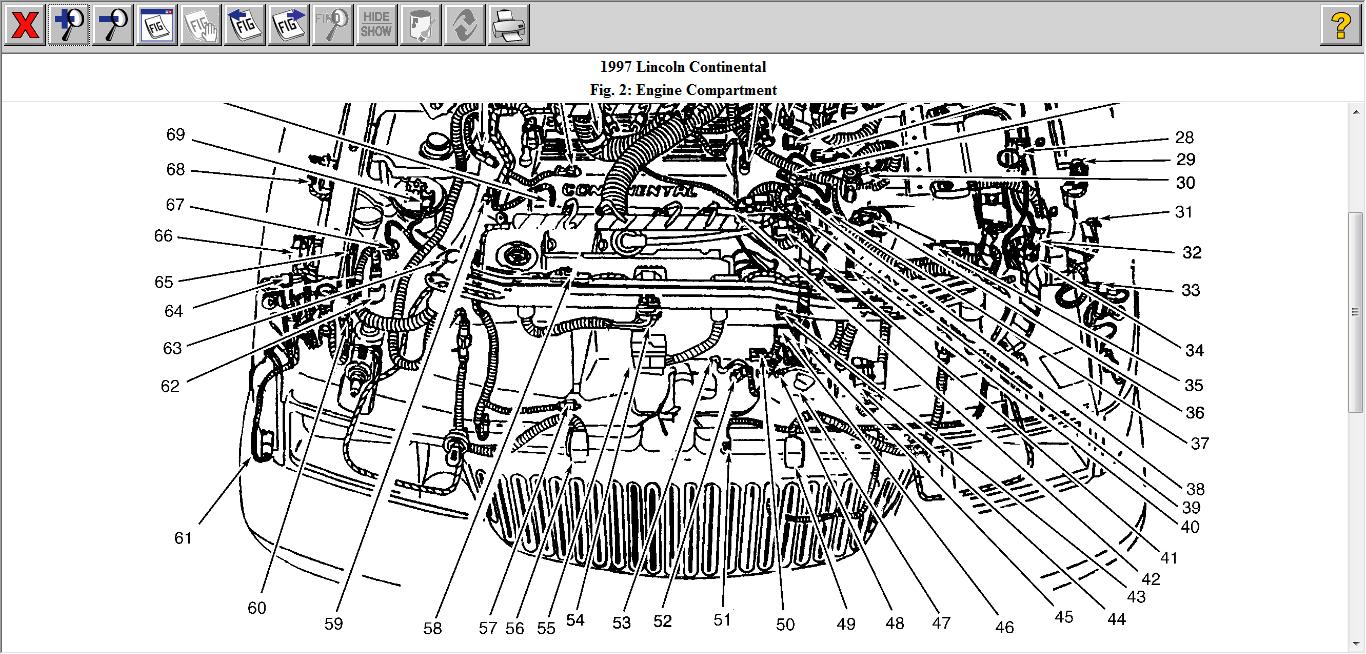Click the refresh arrows icon
This screenshot has width=1366, height=654.
[x=464, y=25]
